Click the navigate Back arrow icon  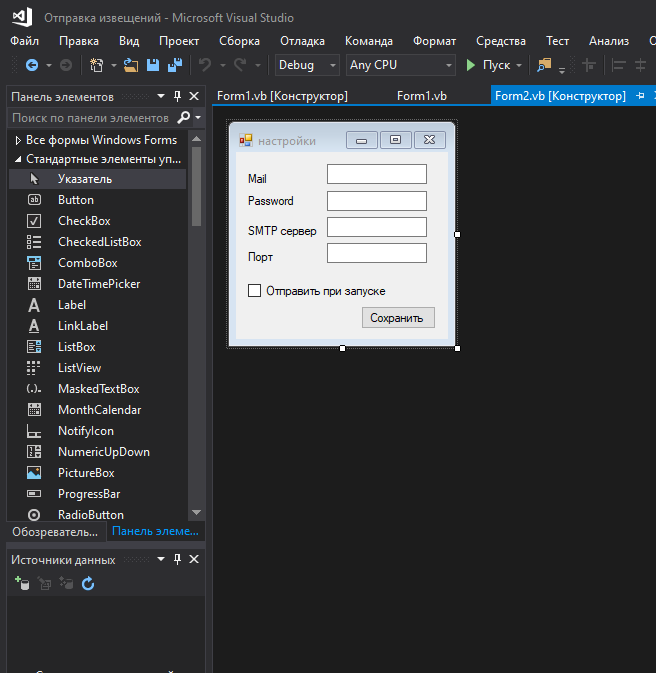coord(32,65)
